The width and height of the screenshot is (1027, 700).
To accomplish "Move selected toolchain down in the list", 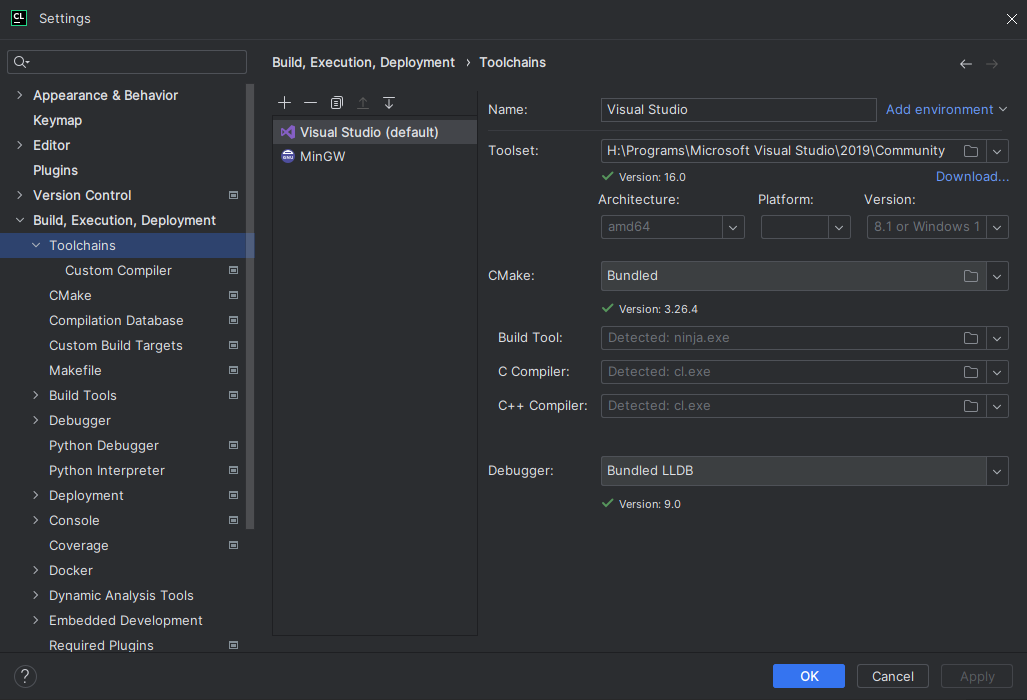I will (x=388, y=102).
